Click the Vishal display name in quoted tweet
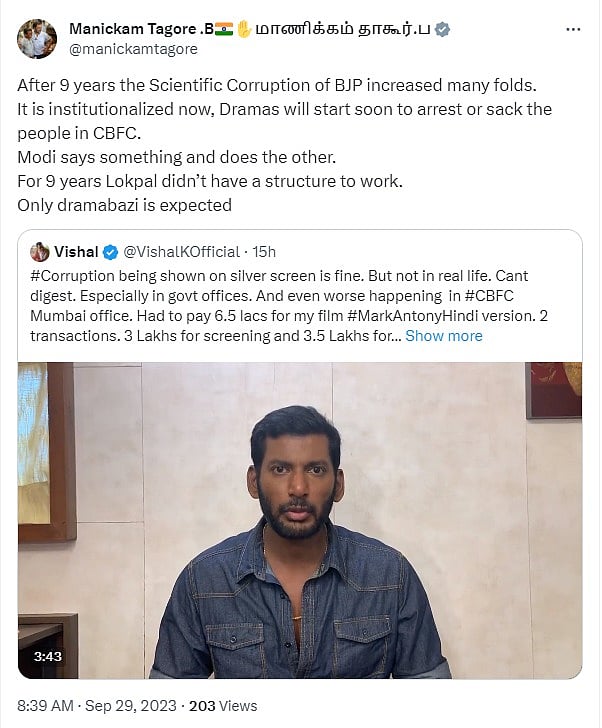This screenshot has width=602, height=728. [x=78, y=252]
